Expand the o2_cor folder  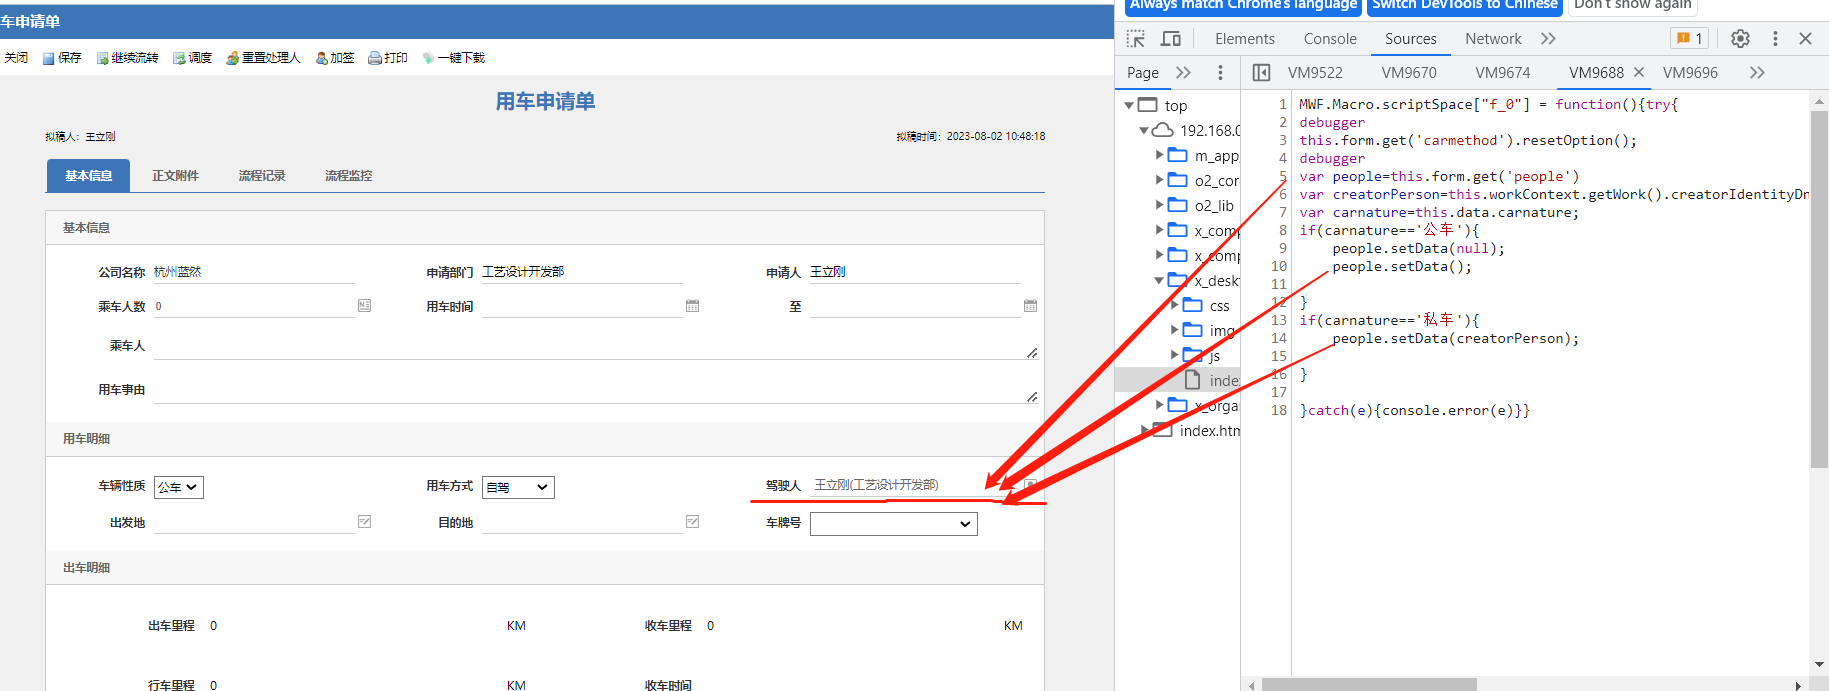point(1160,180)
